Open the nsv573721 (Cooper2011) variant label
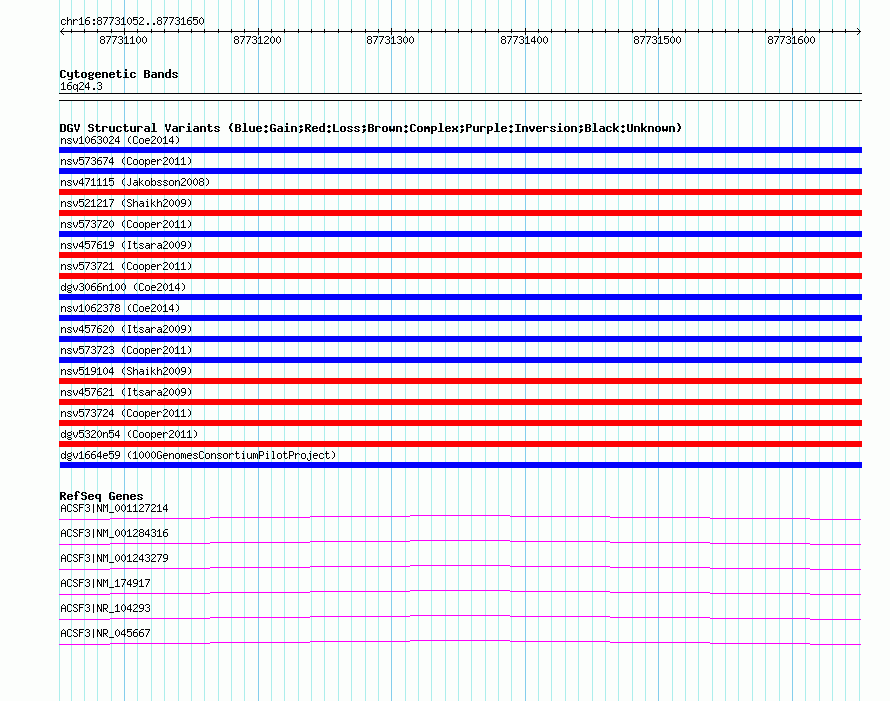This screenshot has width=890, height=701. click(126, 266)
